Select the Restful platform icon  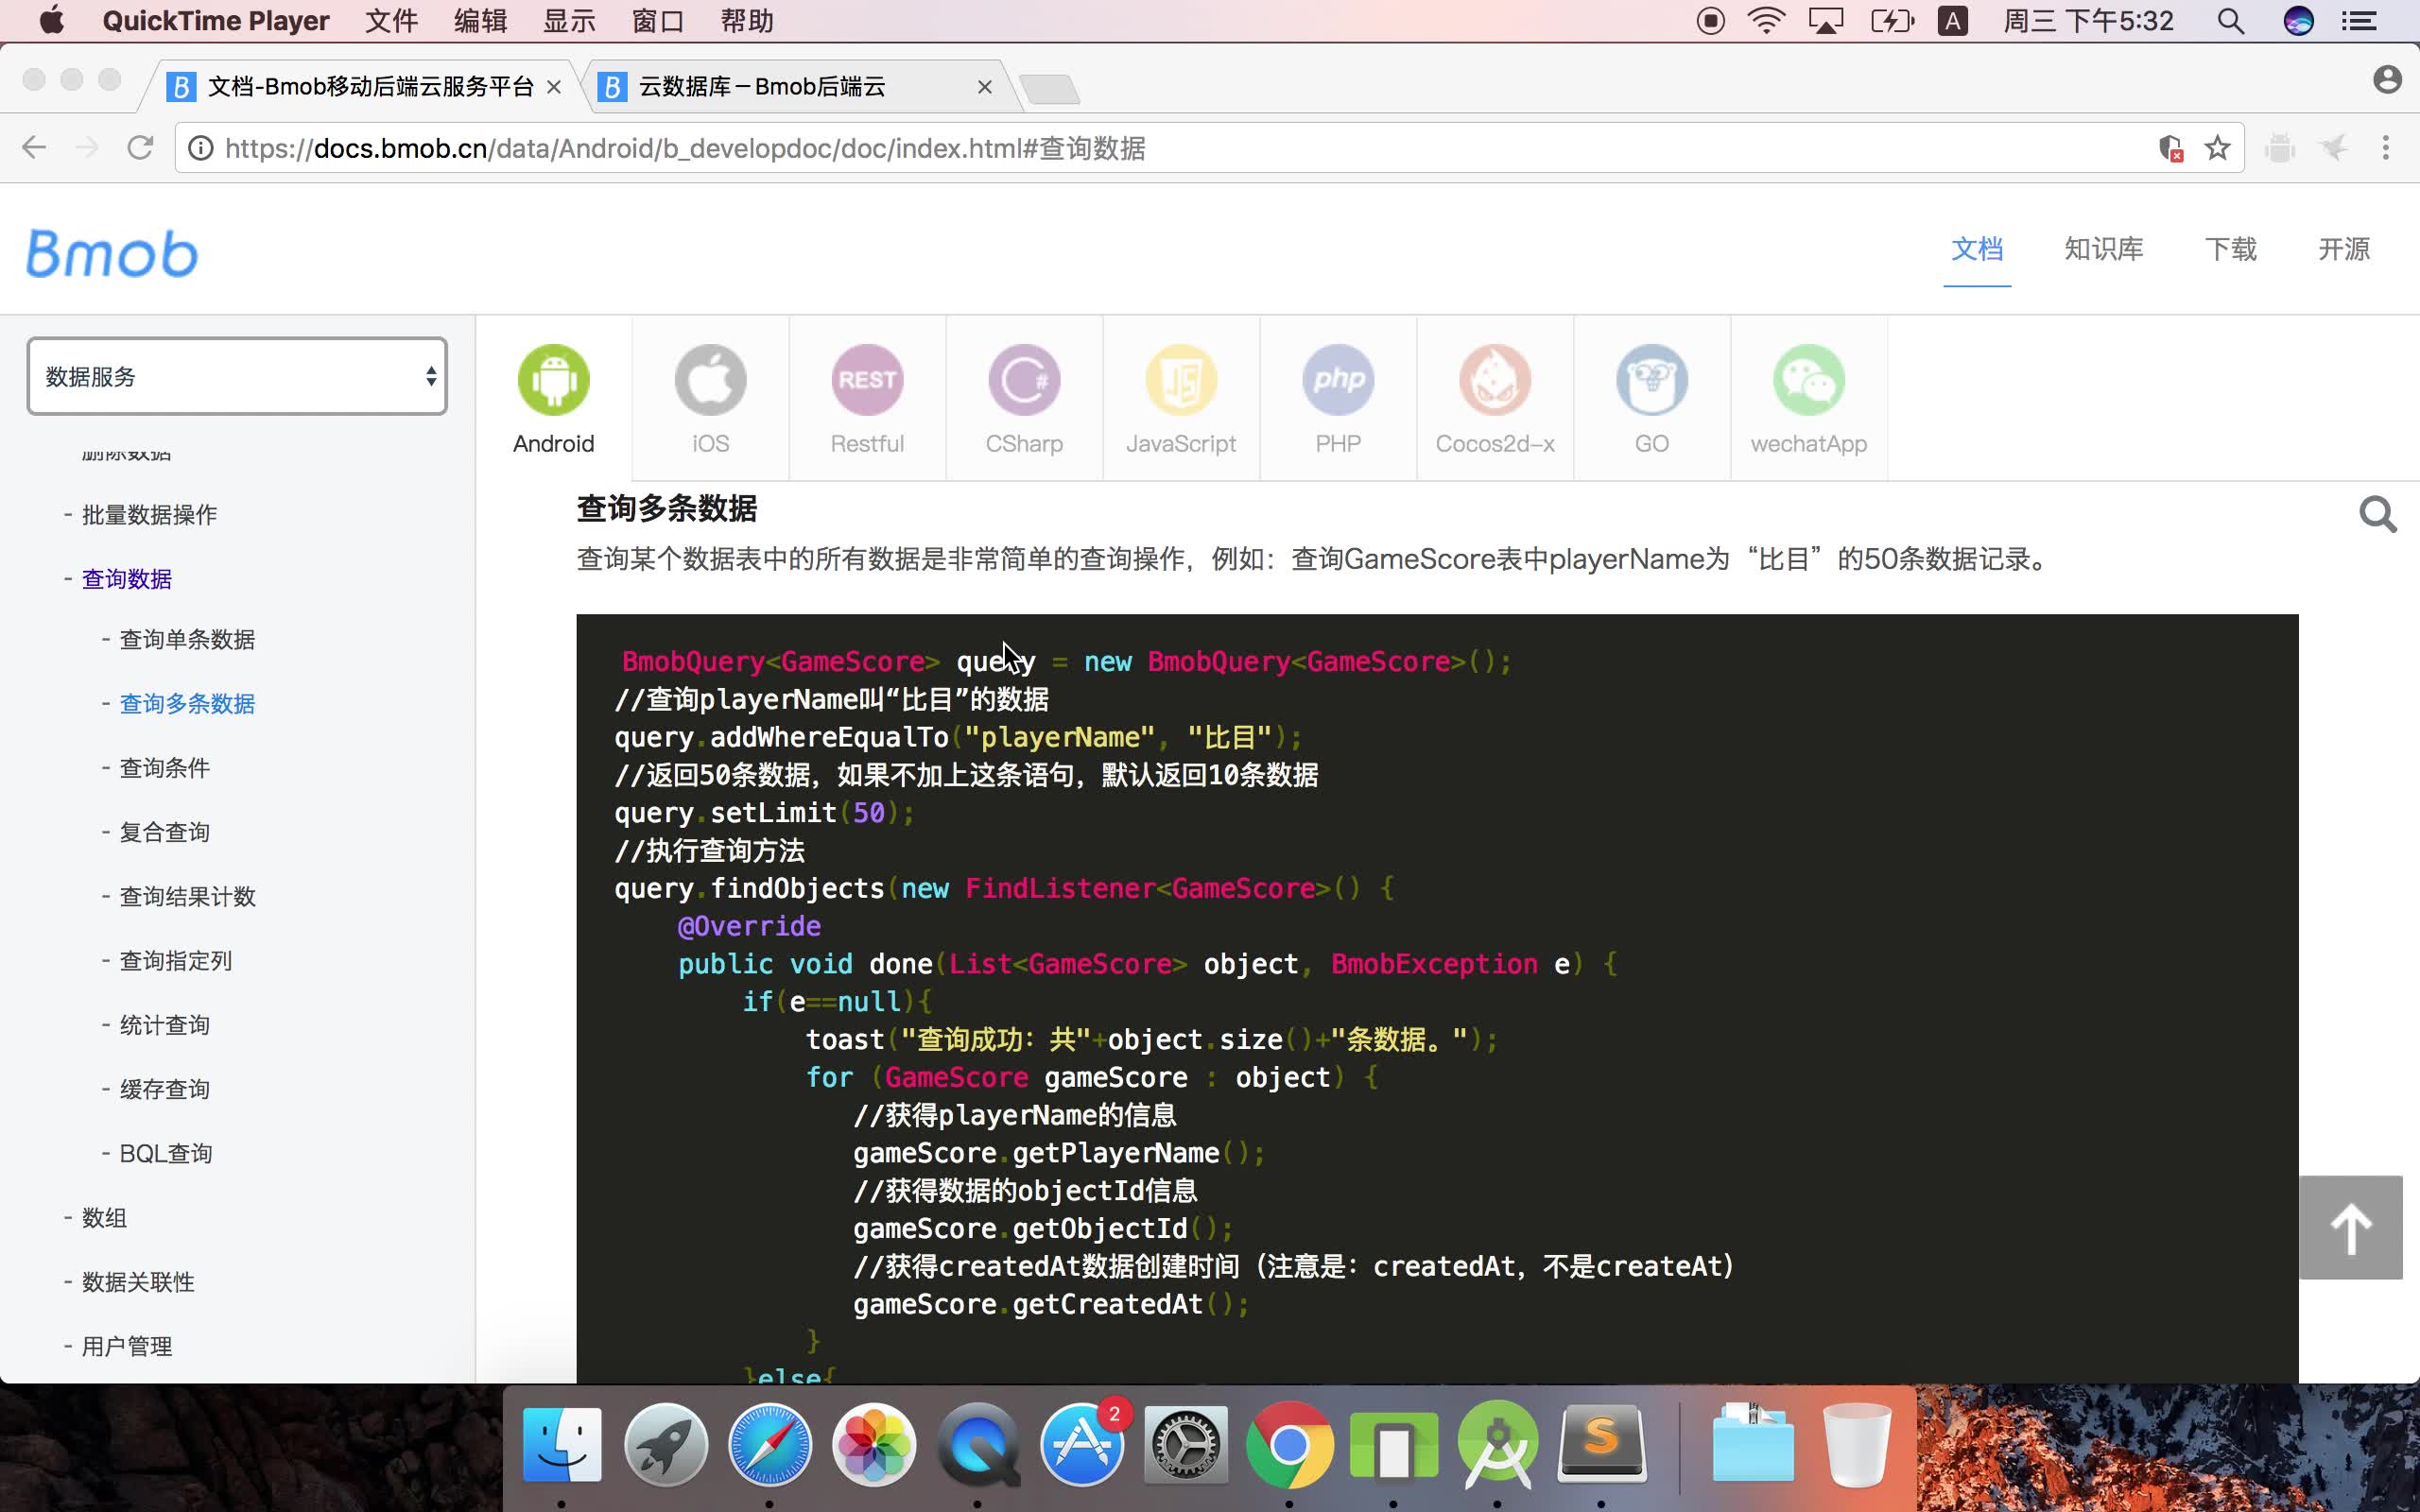click(867, 380)
